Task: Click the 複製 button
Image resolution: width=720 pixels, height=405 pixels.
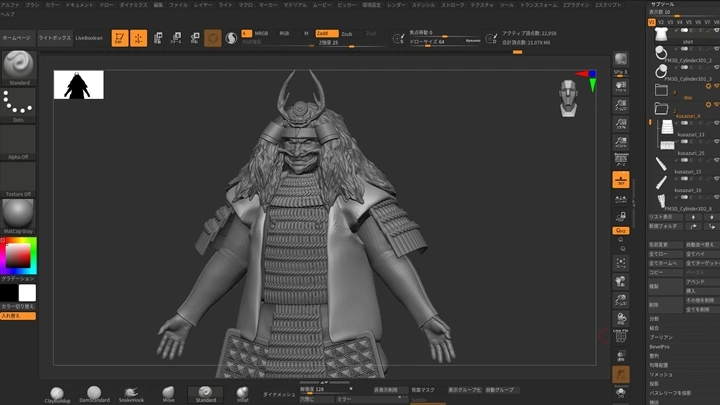Action: click(x=665, y=286)
